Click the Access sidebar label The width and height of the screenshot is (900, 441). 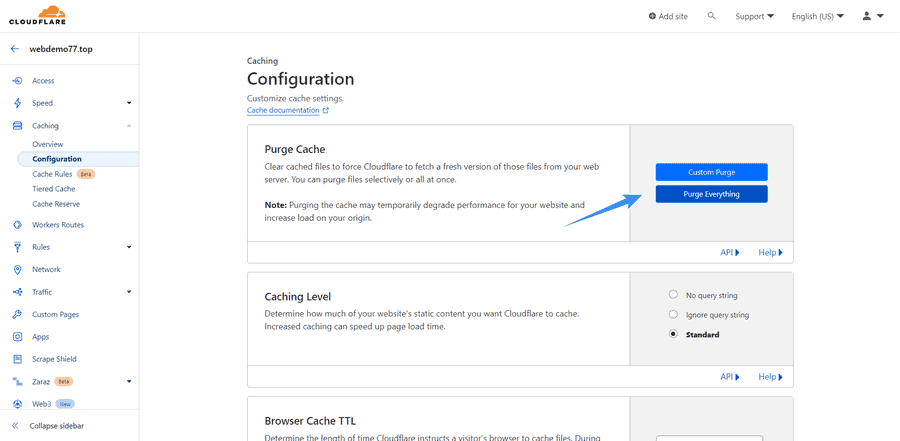[x=43, y=81]
